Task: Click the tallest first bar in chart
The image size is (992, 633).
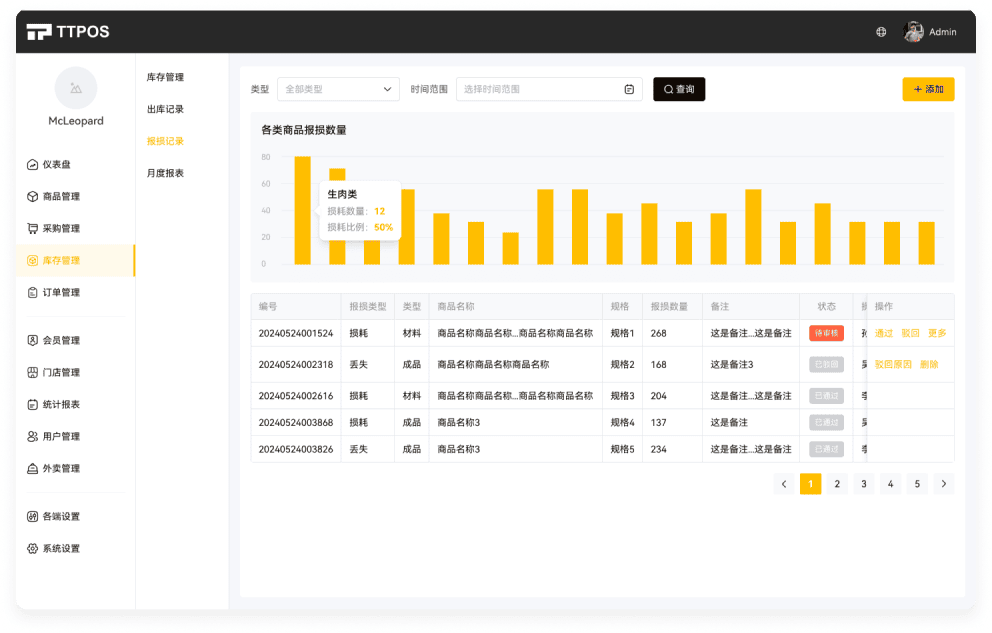Action: click(x=302, y=210)
